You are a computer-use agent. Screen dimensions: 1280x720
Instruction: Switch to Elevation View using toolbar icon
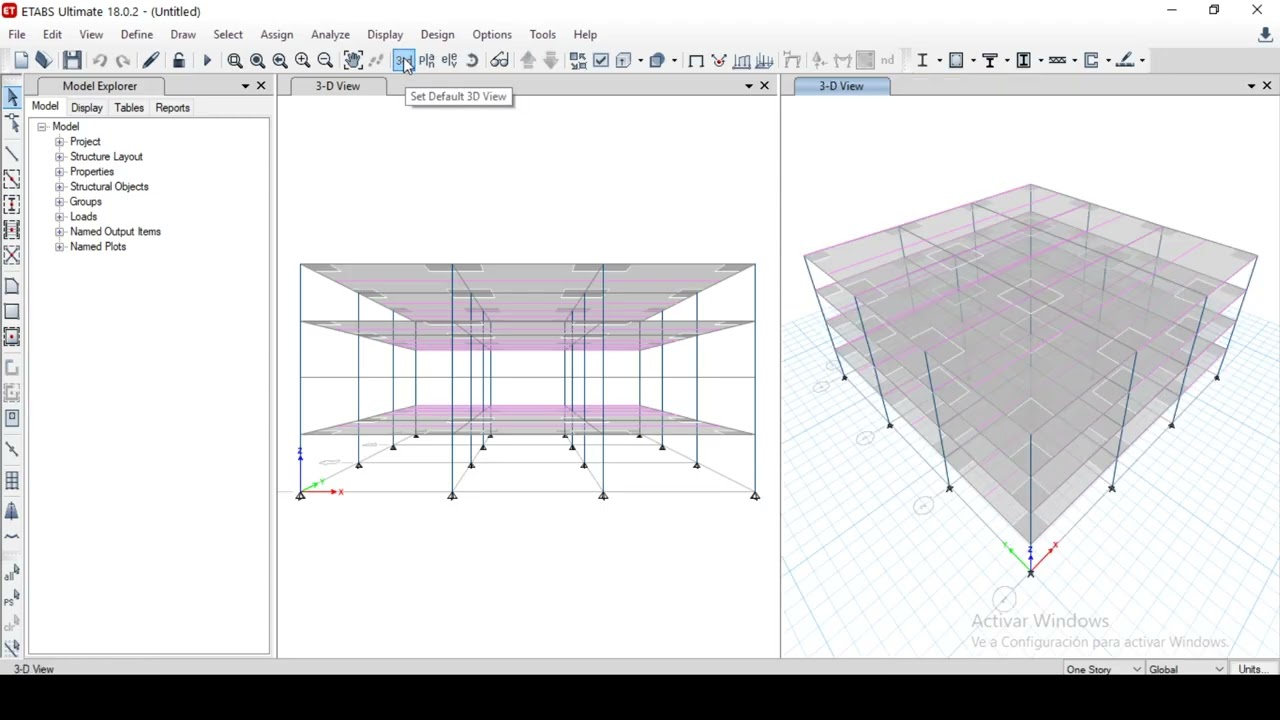(450, 61)
